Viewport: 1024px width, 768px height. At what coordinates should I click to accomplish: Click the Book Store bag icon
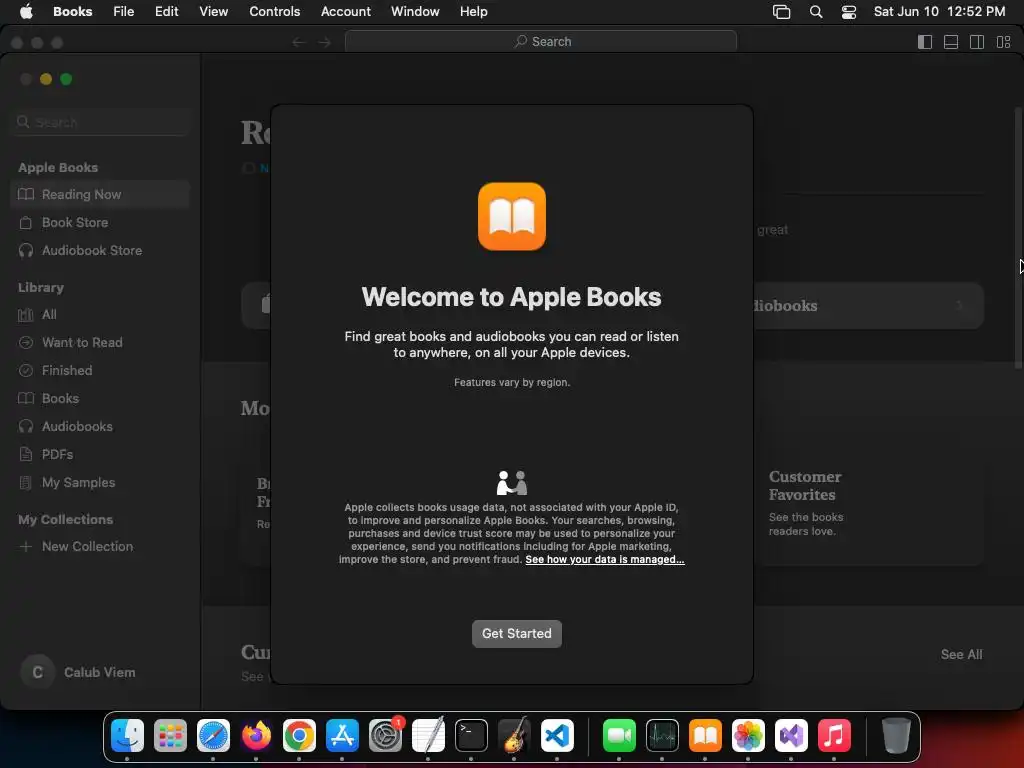coord(25,223)
